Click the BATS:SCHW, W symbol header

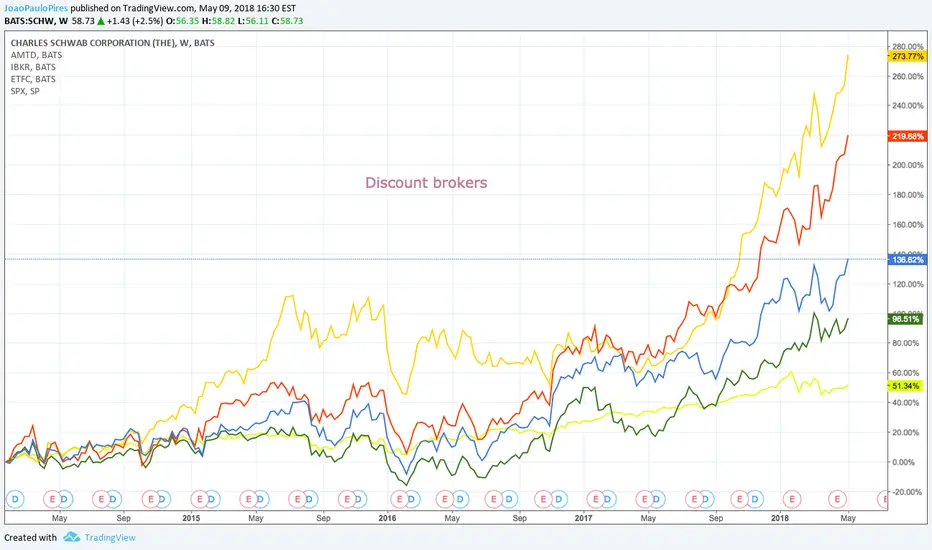point(36,21)
